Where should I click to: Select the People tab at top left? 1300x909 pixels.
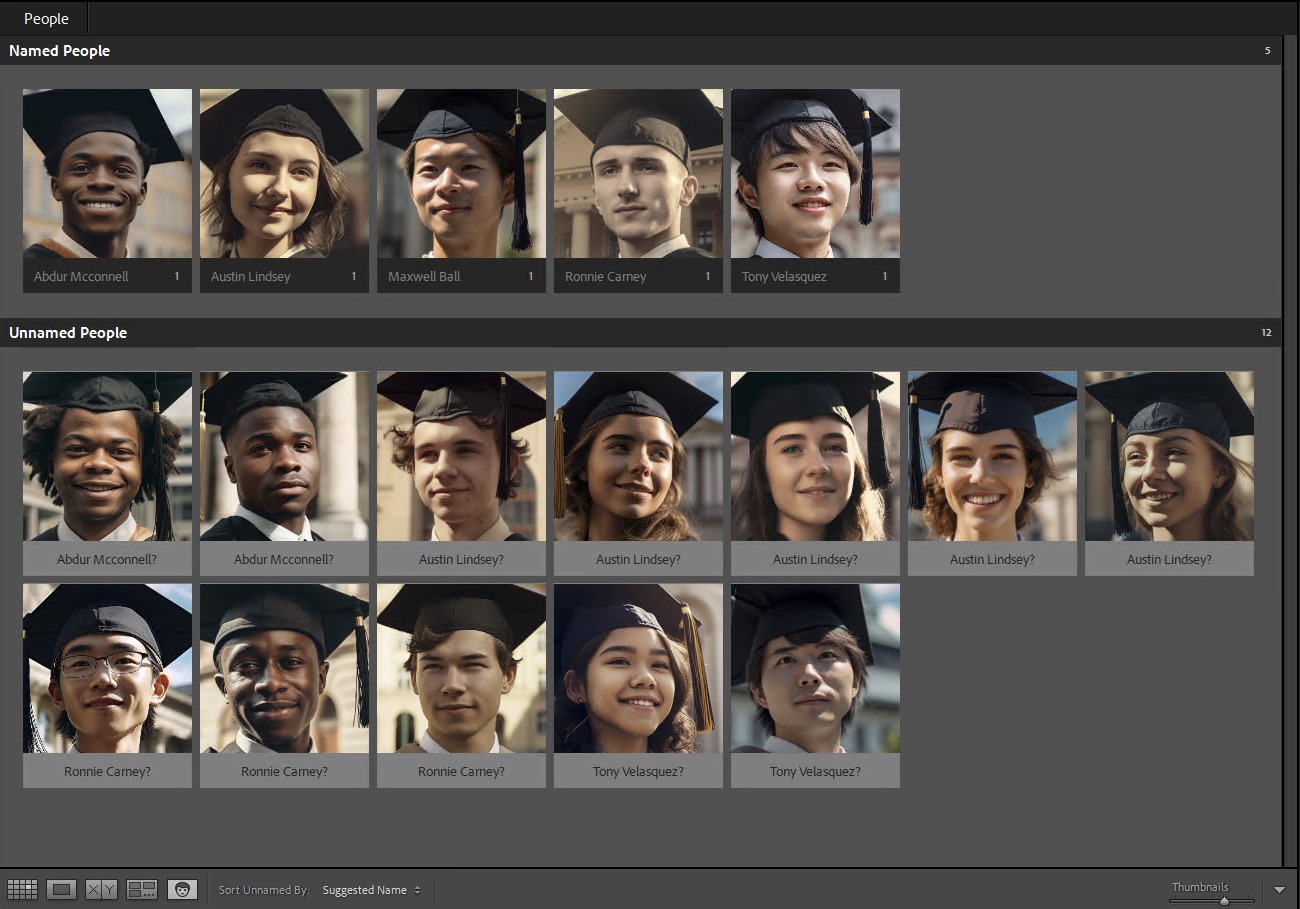[46, 18]
